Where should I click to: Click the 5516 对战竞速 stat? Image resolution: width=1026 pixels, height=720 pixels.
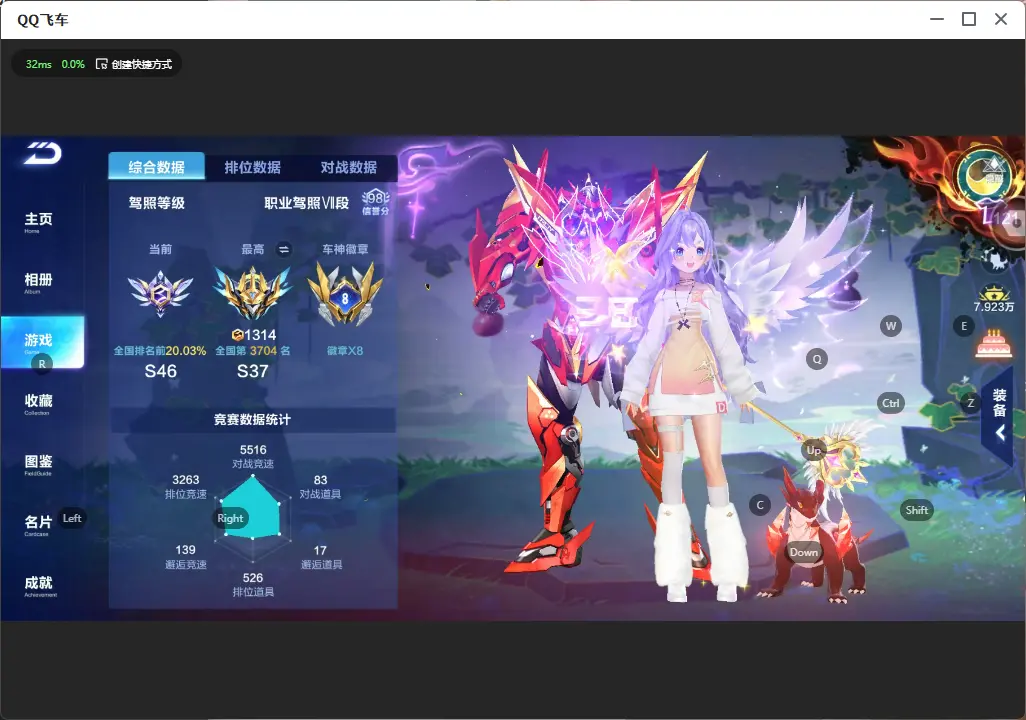pyautogui.click(x=253, y=456)
